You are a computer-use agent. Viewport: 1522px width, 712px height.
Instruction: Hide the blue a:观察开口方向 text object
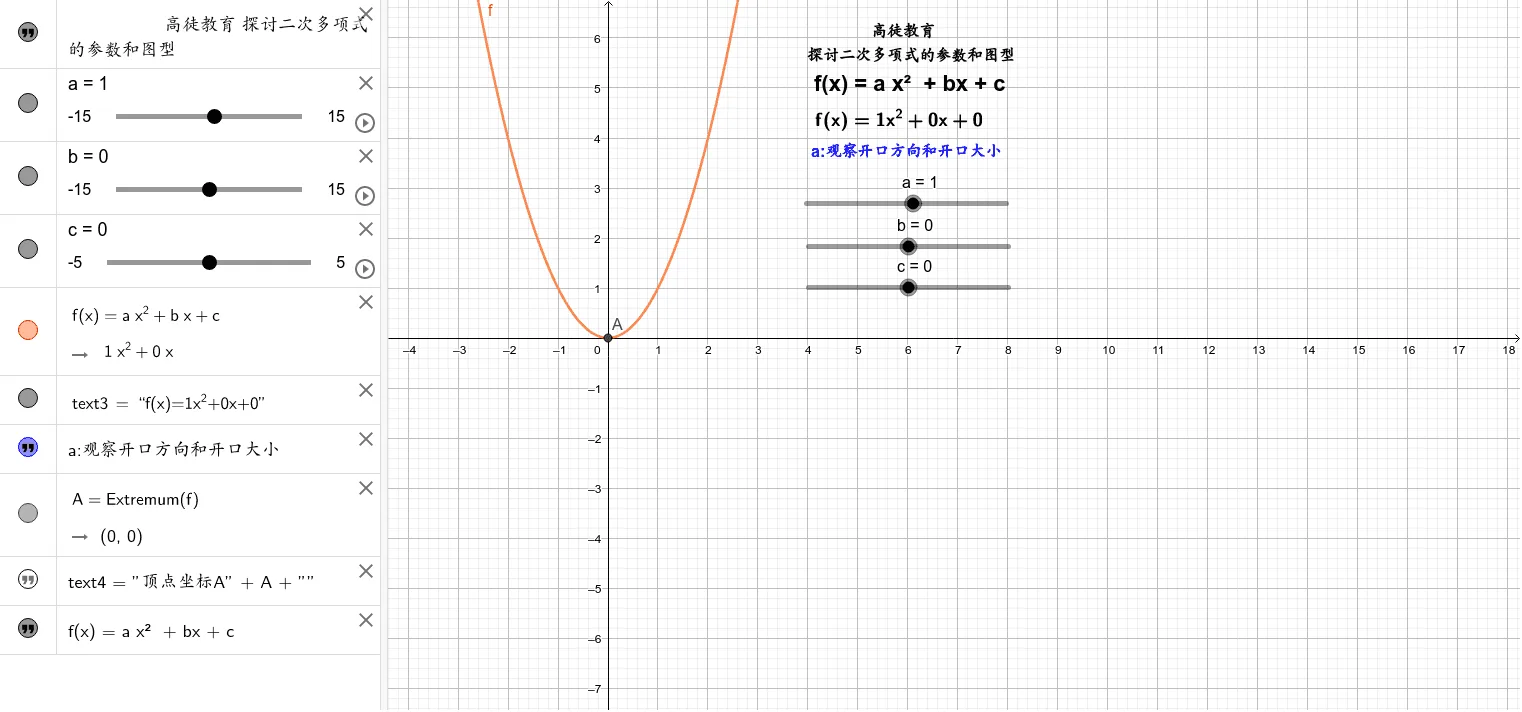(x=28, y=447)
